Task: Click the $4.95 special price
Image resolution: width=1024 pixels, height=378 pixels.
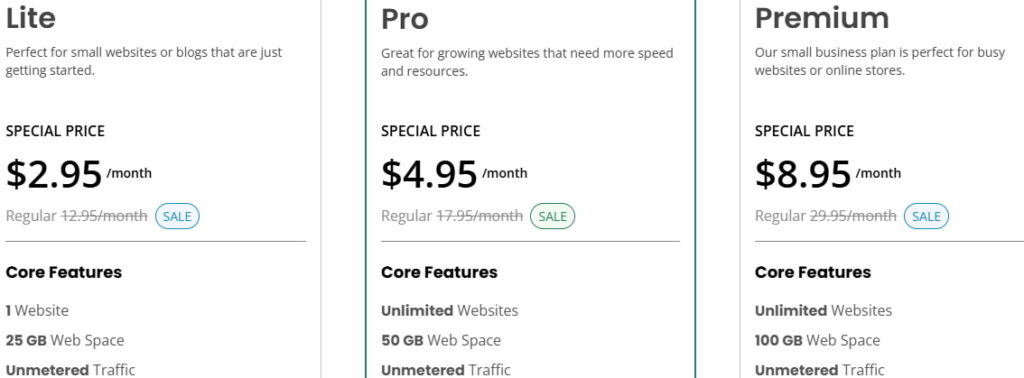Action: click(429, 174)
